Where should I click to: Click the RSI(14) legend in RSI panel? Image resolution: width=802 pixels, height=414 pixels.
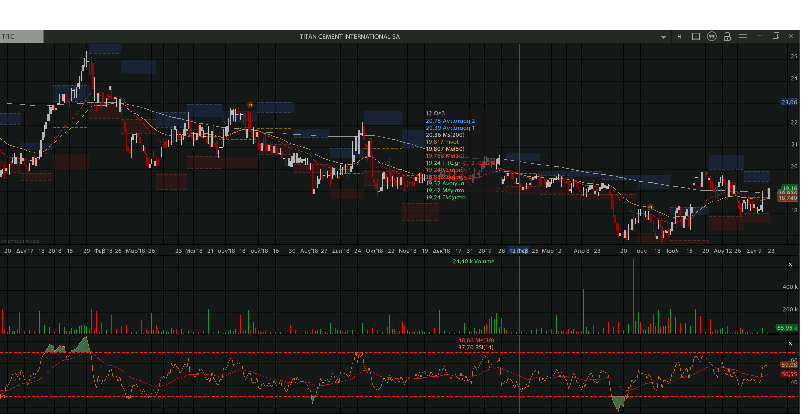476,347
